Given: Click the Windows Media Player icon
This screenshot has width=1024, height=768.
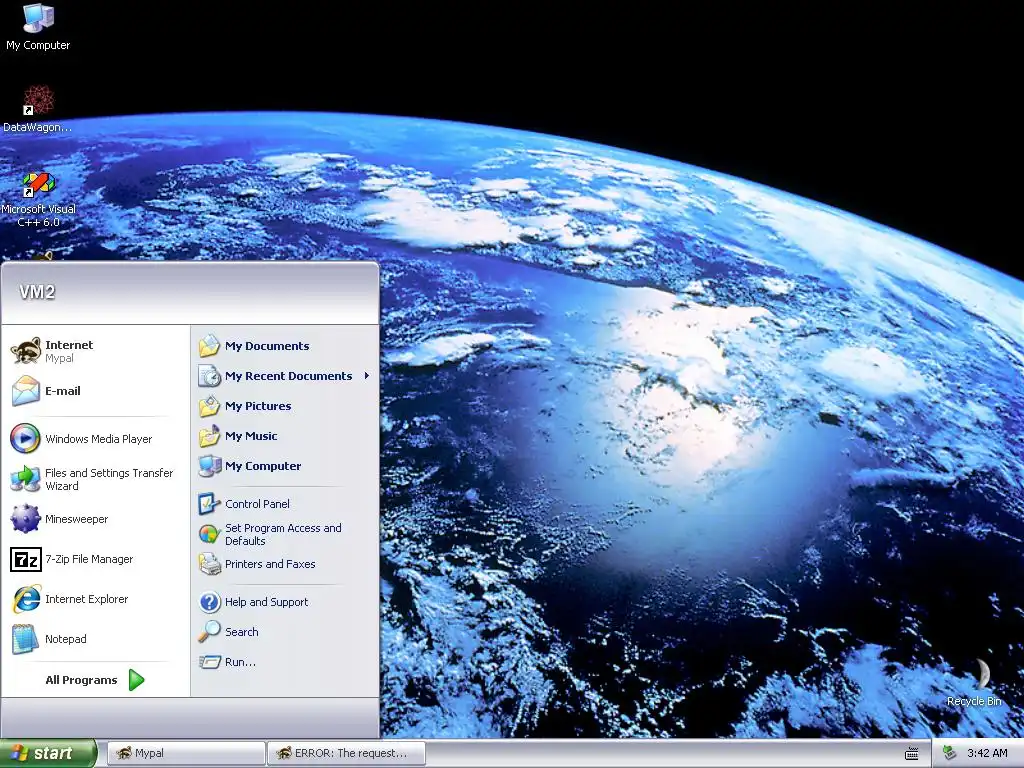Looking at the screenshot, I should (25, 438).
